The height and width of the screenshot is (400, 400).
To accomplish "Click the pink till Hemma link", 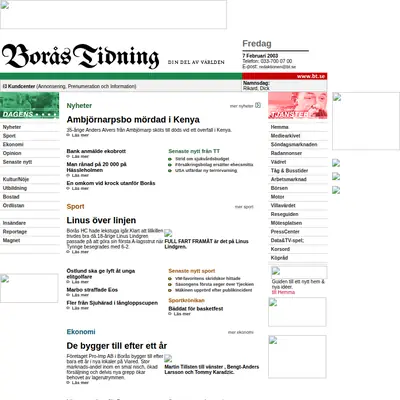I will point(283,292).
